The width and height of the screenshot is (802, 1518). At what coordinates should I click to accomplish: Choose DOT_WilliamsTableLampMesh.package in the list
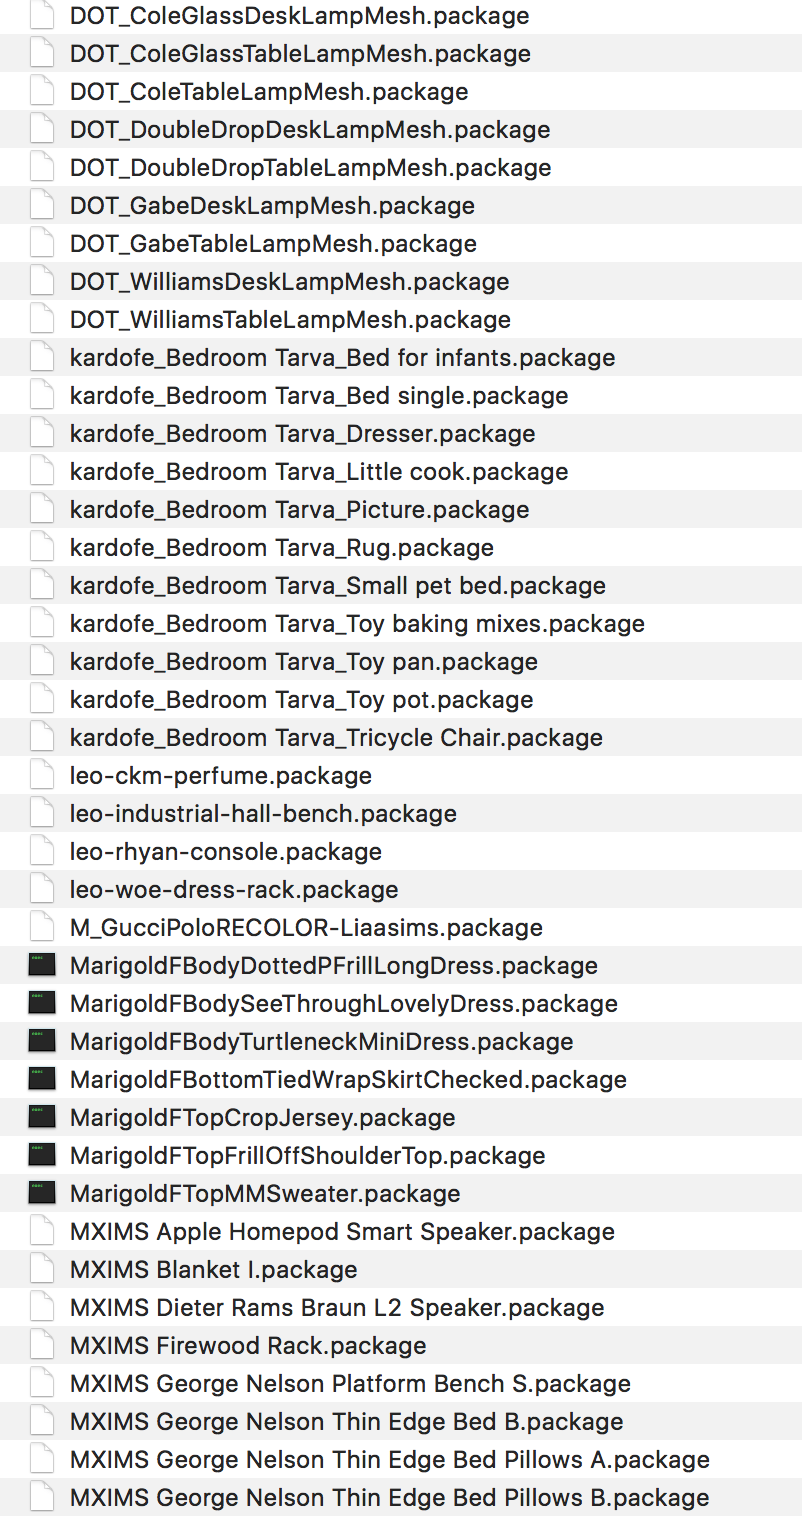click(290, 319)
